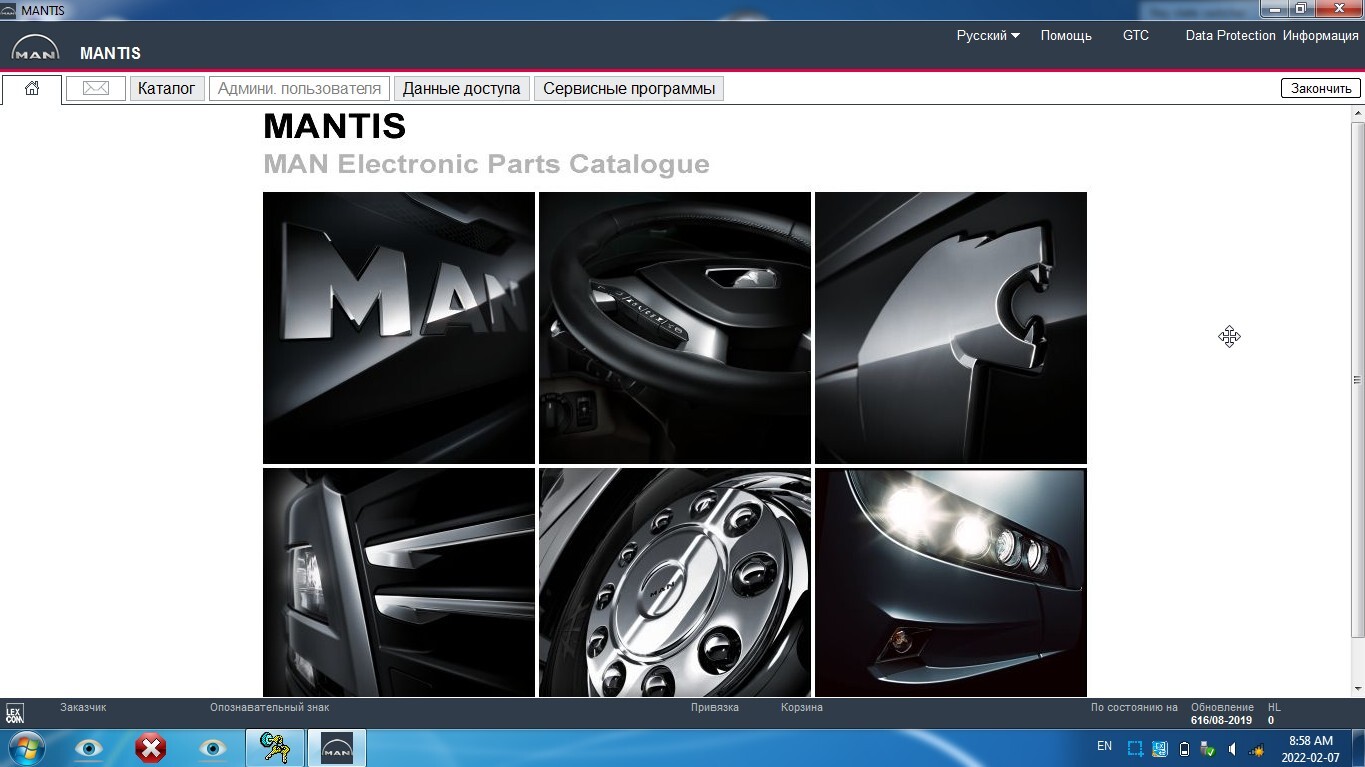1365x767 pixels.
Task: Open the Data Protection link
Action: click(1230, 35)
